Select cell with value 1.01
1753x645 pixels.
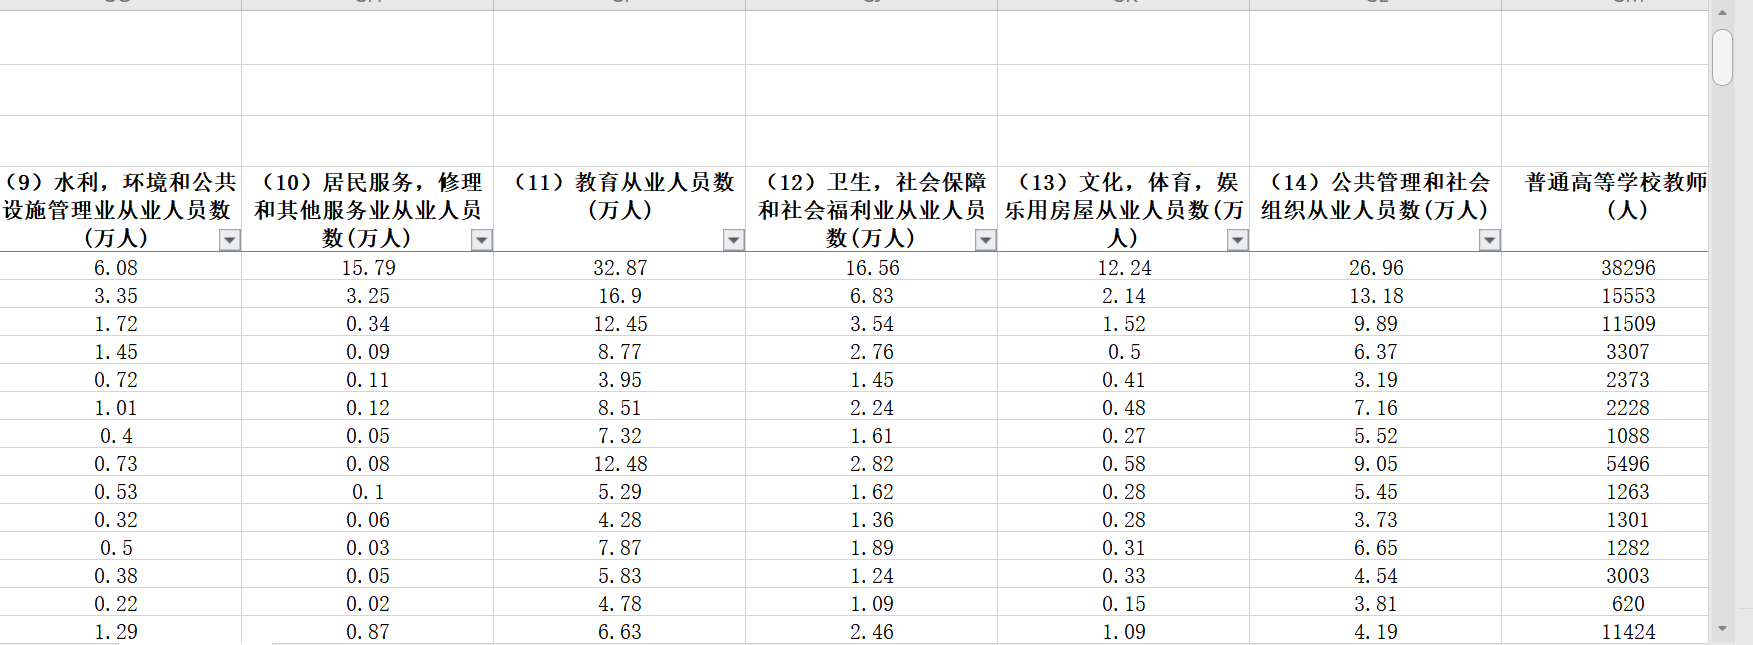point(120,408)
